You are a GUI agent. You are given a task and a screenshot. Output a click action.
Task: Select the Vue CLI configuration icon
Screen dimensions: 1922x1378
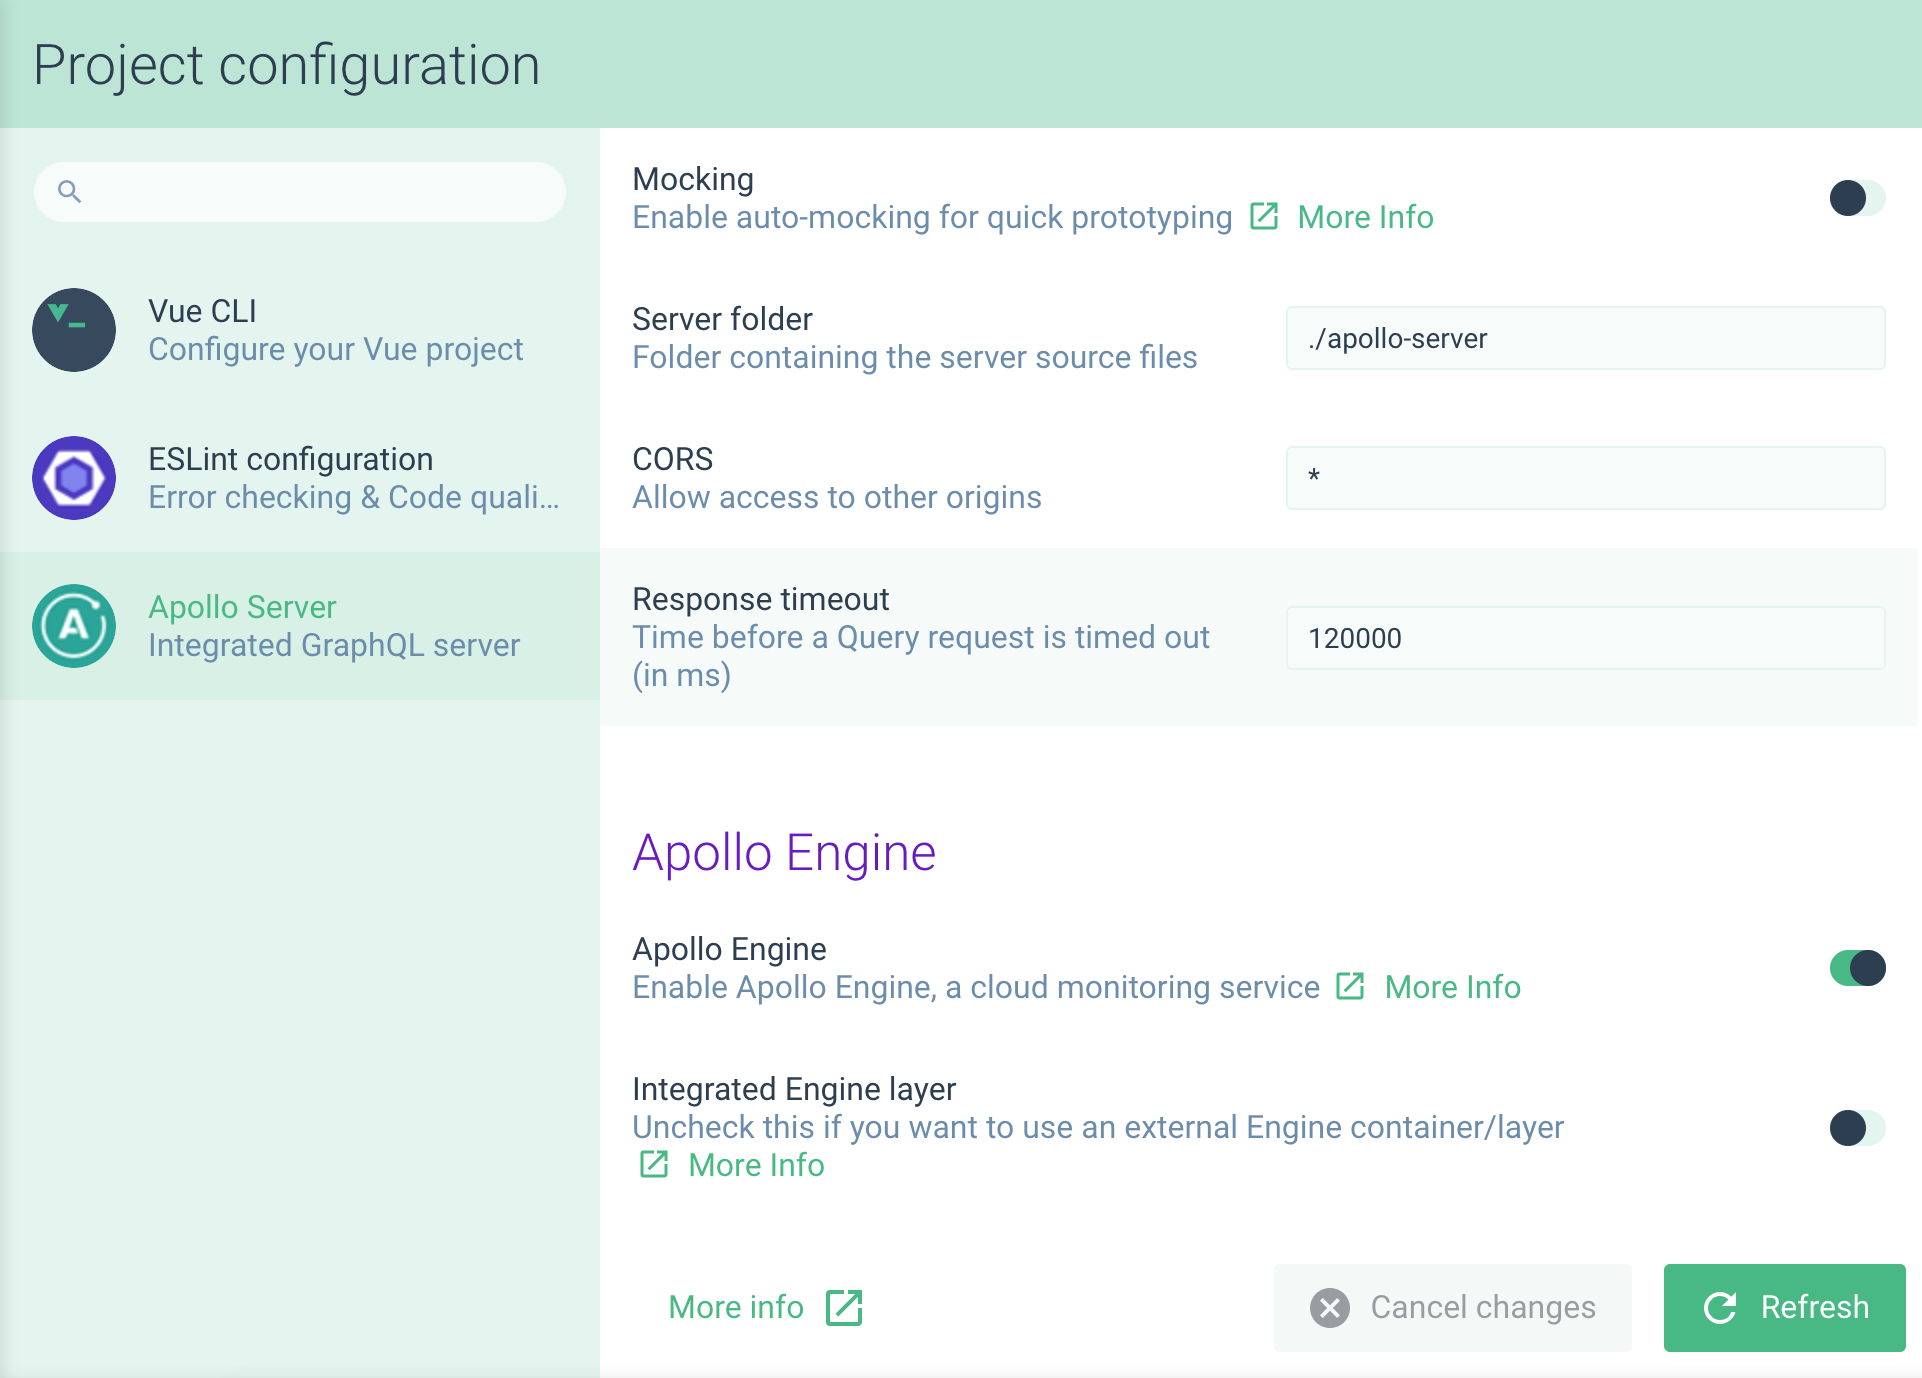[76, 330]
